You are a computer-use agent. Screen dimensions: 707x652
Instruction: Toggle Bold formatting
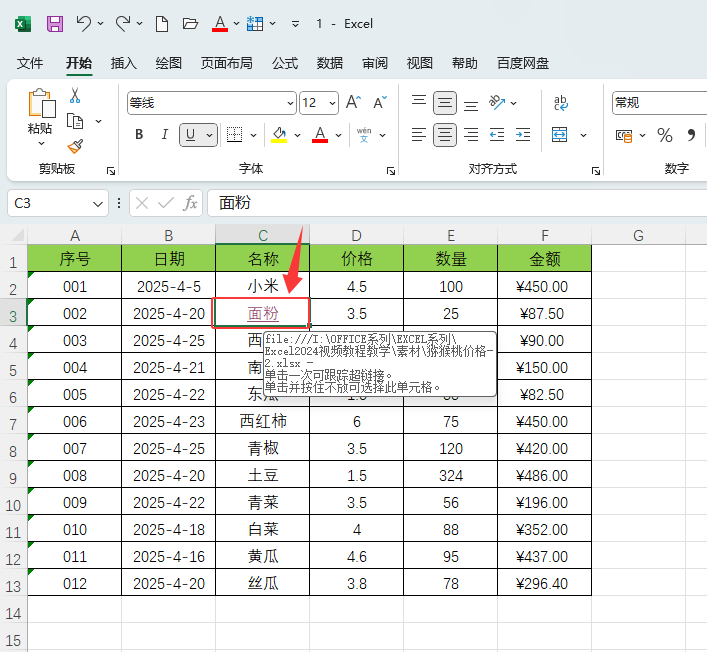click(x=139, y=134)
